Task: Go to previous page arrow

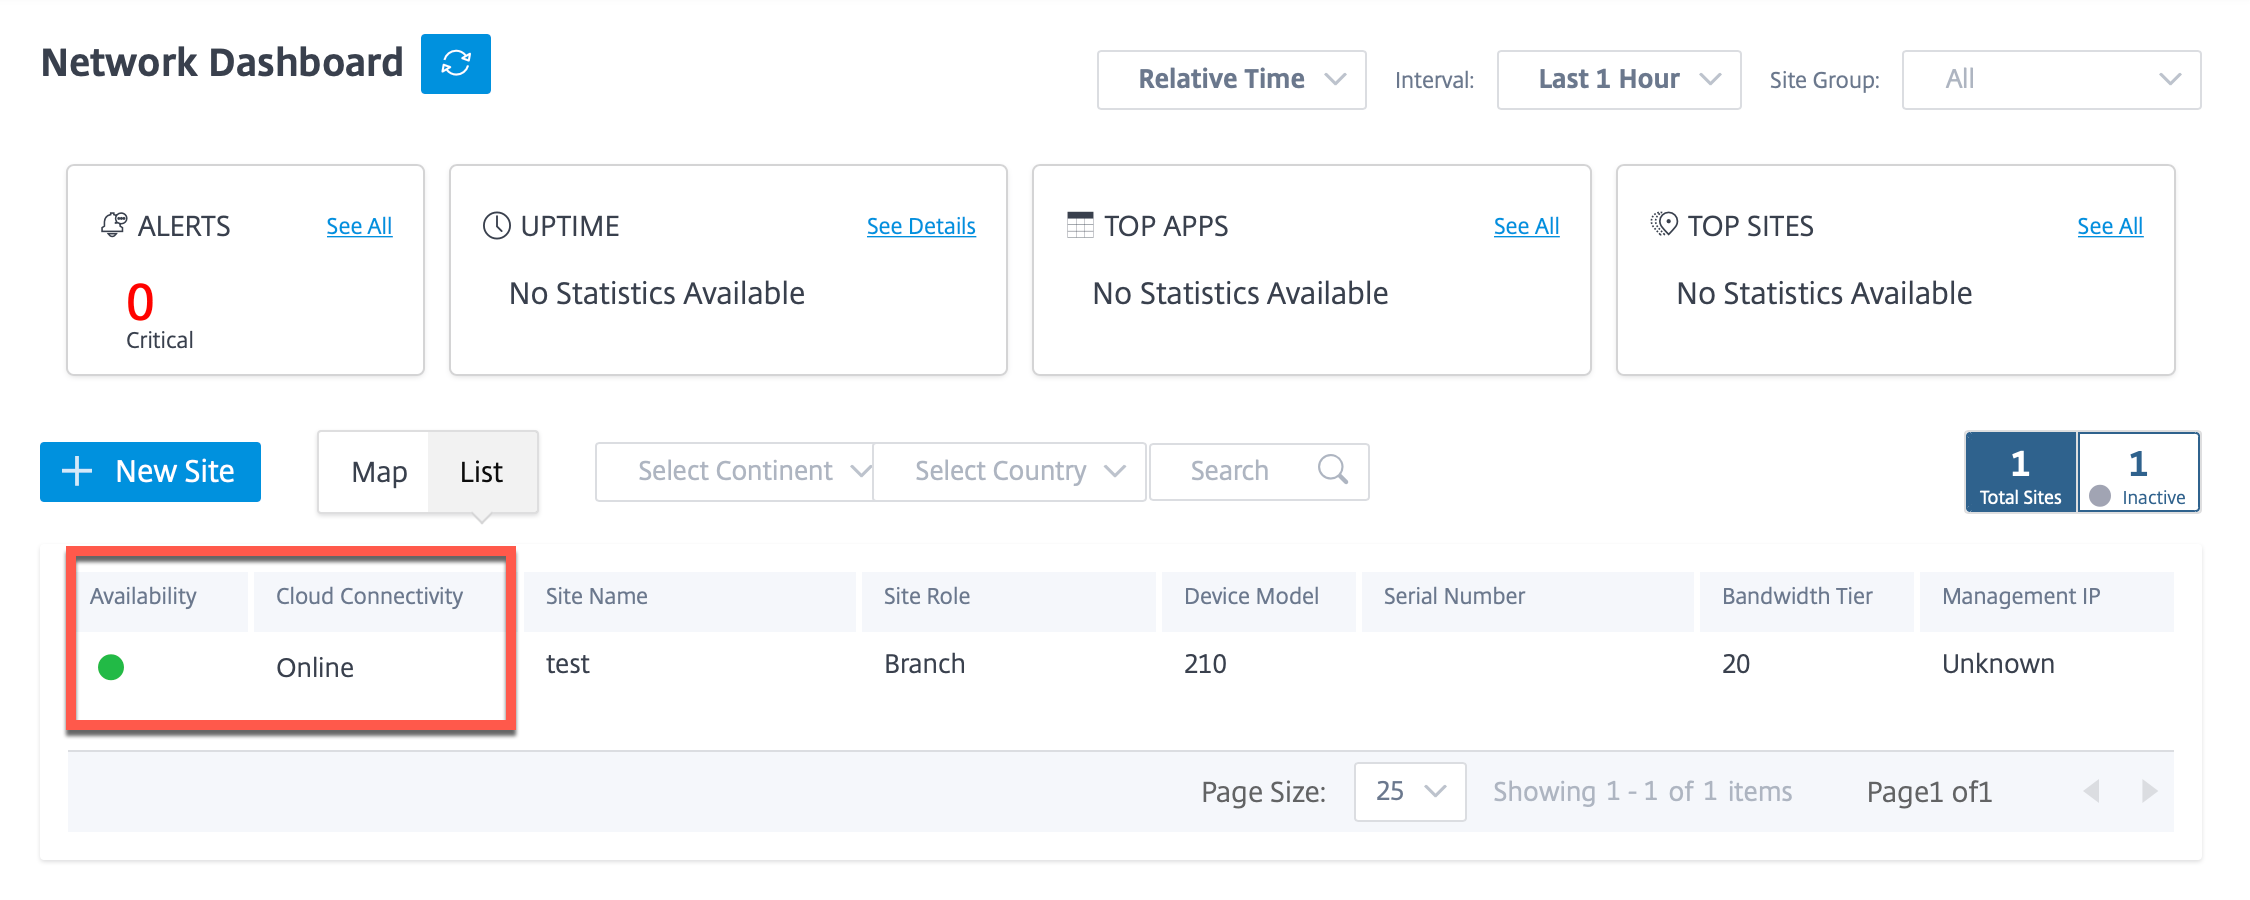Action: [x=2091, y=792]
